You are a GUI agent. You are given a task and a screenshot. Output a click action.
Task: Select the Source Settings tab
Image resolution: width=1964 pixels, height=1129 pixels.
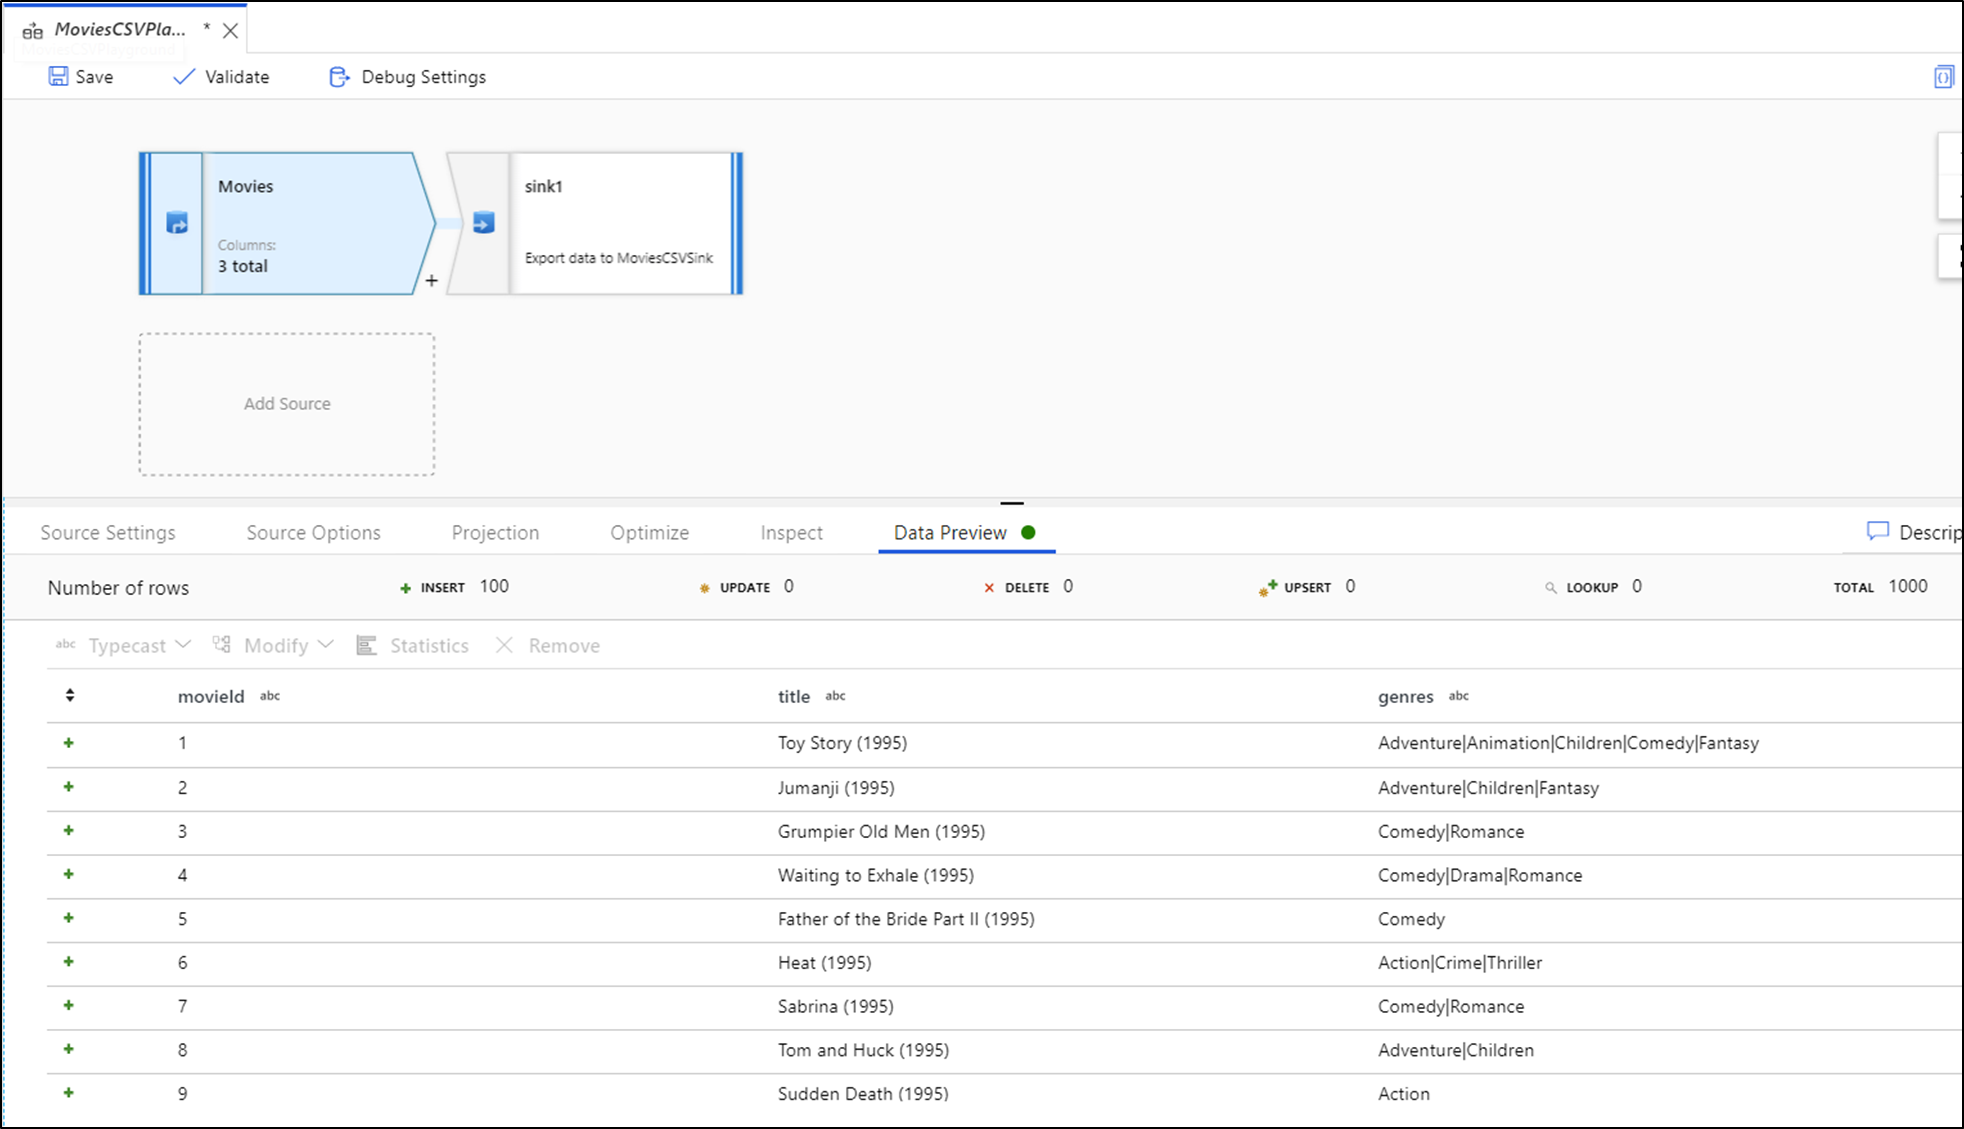click(108, 531)
